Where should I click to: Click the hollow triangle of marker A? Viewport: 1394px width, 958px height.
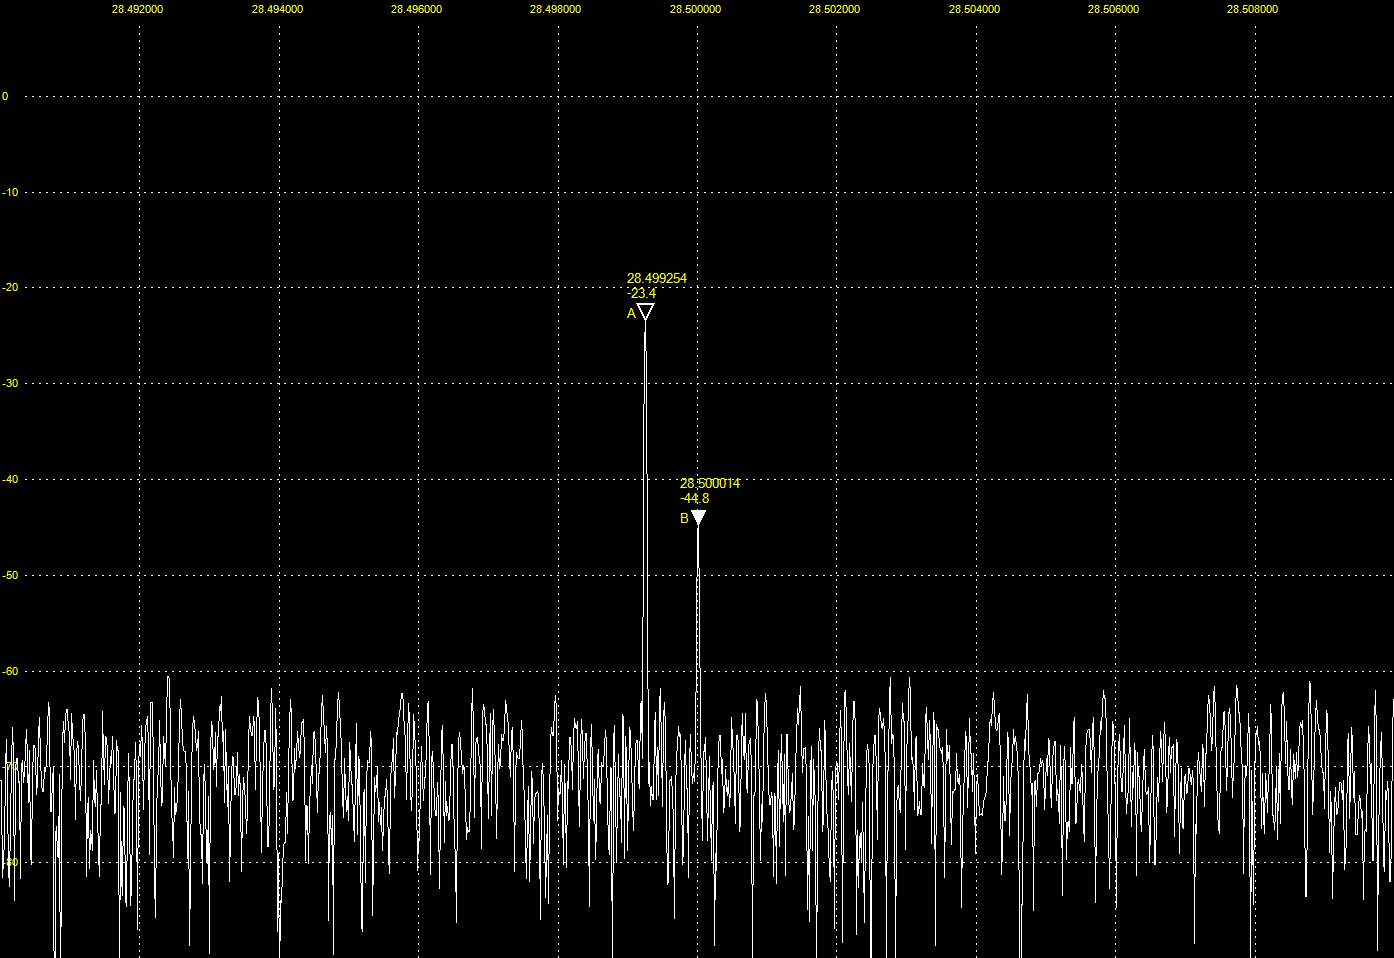645,311
